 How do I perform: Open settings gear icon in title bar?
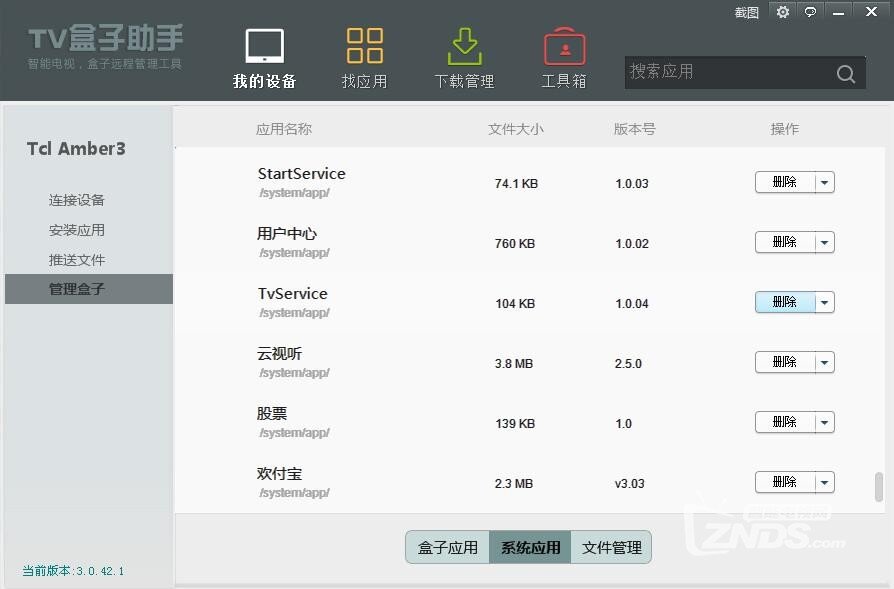click(x=783, y=11)
